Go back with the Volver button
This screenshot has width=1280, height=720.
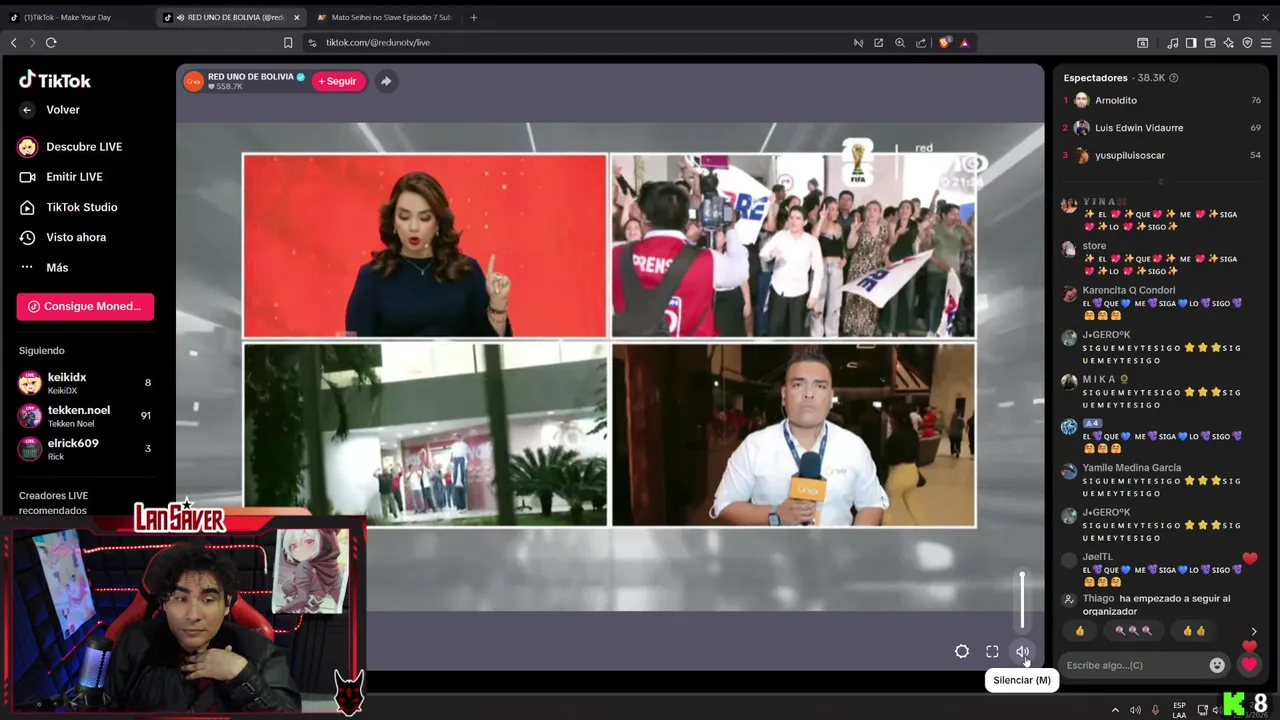pos(50,110)
